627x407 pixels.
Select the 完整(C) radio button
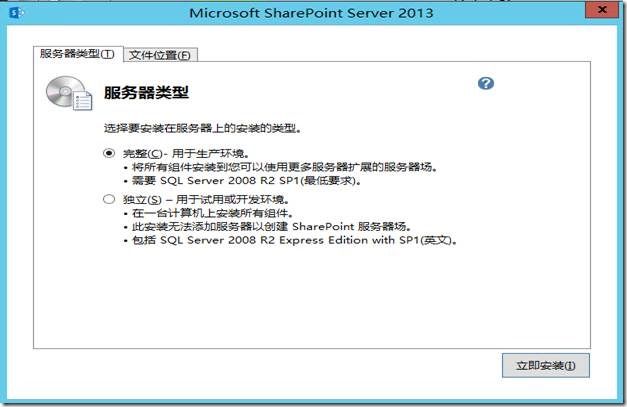(109, 153)
